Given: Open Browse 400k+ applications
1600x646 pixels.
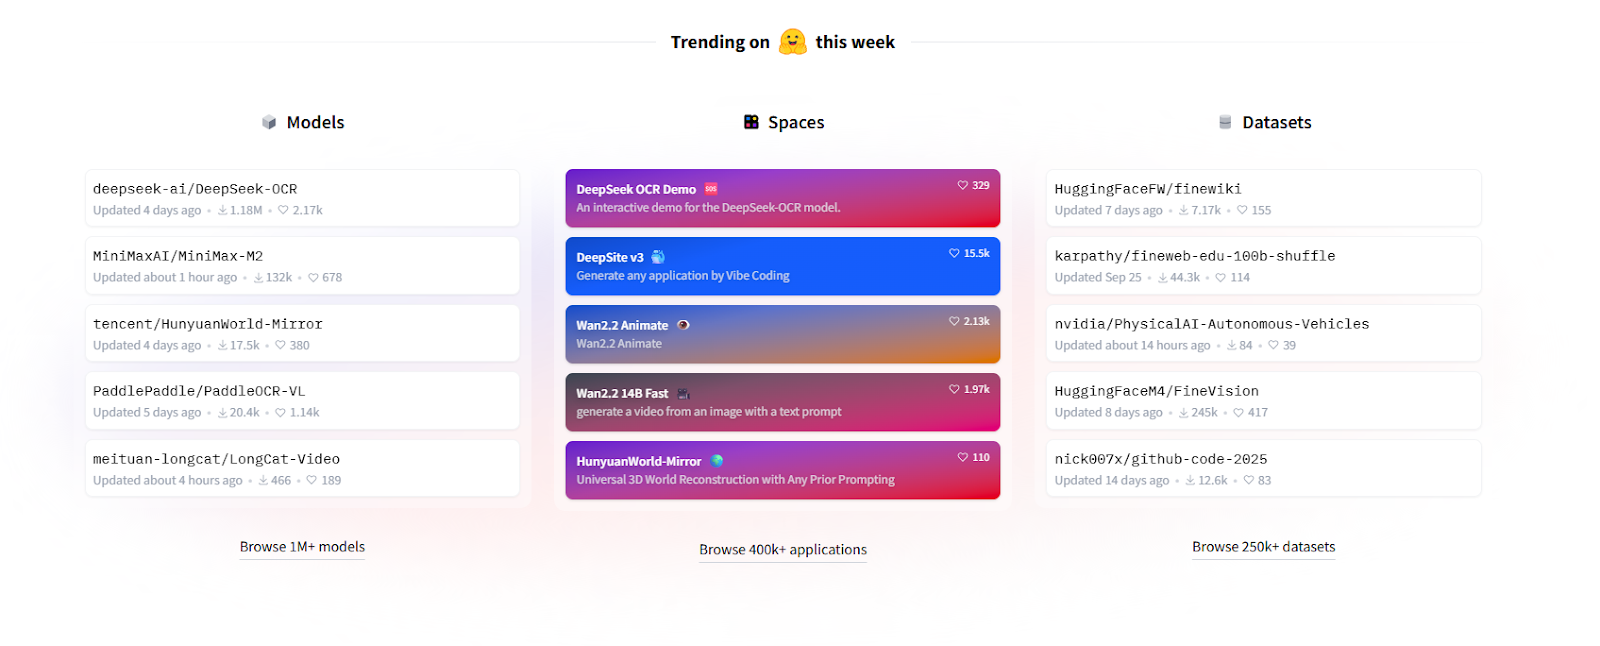Looking at the screenshot, I should pos(783,549).
